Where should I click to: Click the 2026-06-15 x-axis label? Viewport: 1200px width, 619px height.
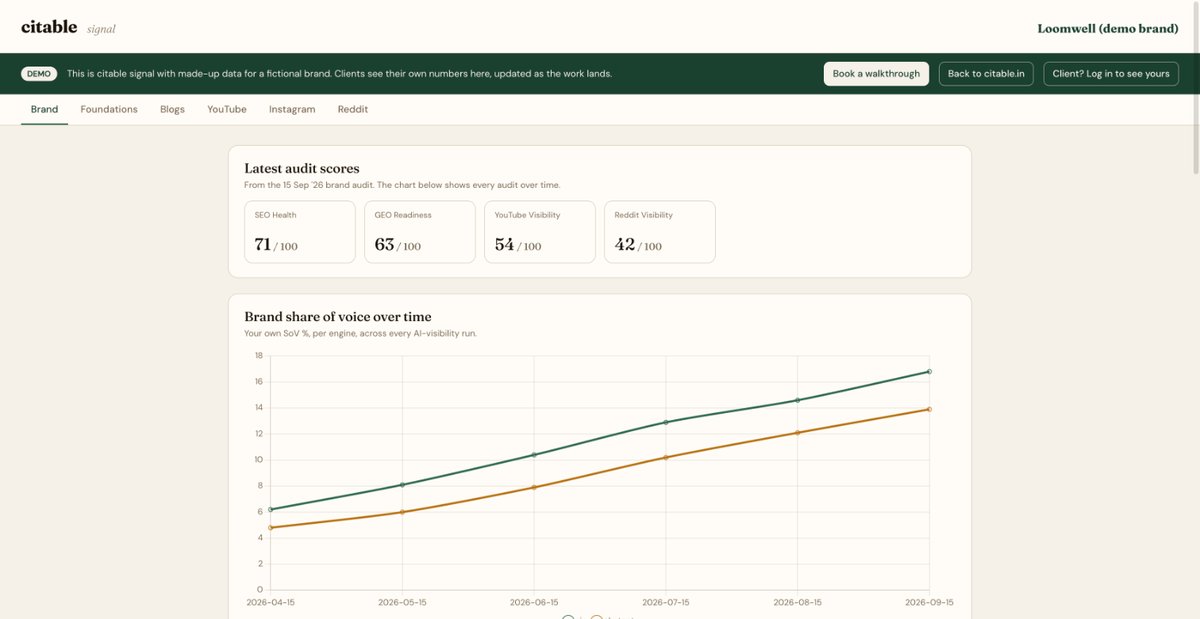(534, 603)
